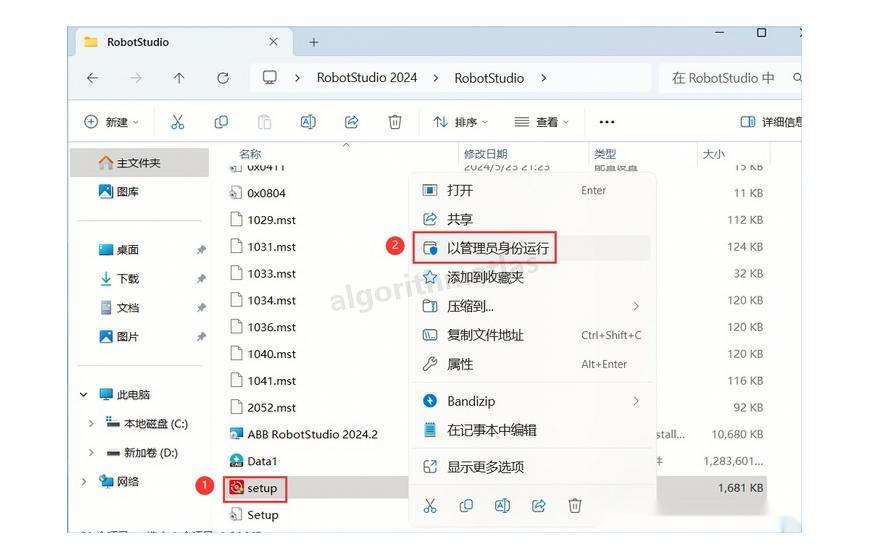Click the delete icon in context menu
The image size is (869, 560).
pyautogui.click(x=575, y=506)
